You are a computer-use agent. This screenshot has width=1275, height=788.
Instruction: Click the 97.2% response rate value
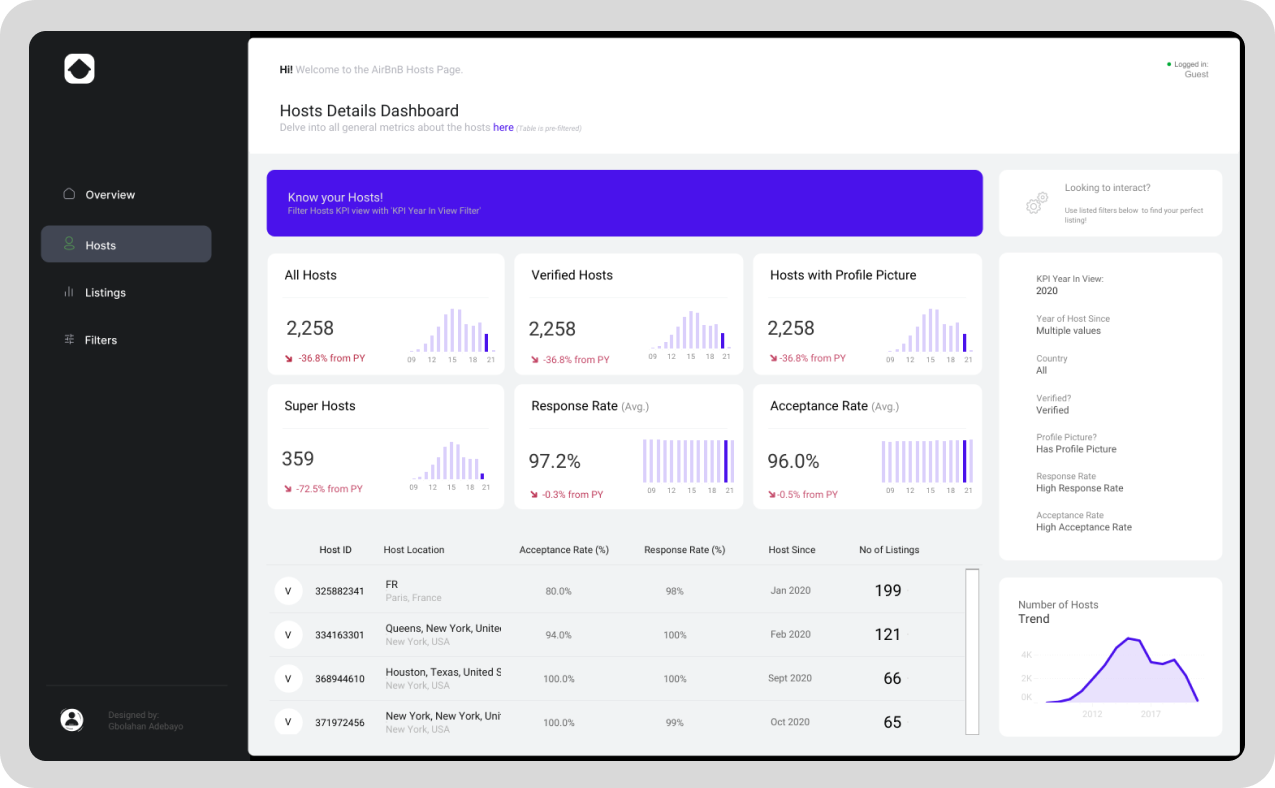[555, 461]
